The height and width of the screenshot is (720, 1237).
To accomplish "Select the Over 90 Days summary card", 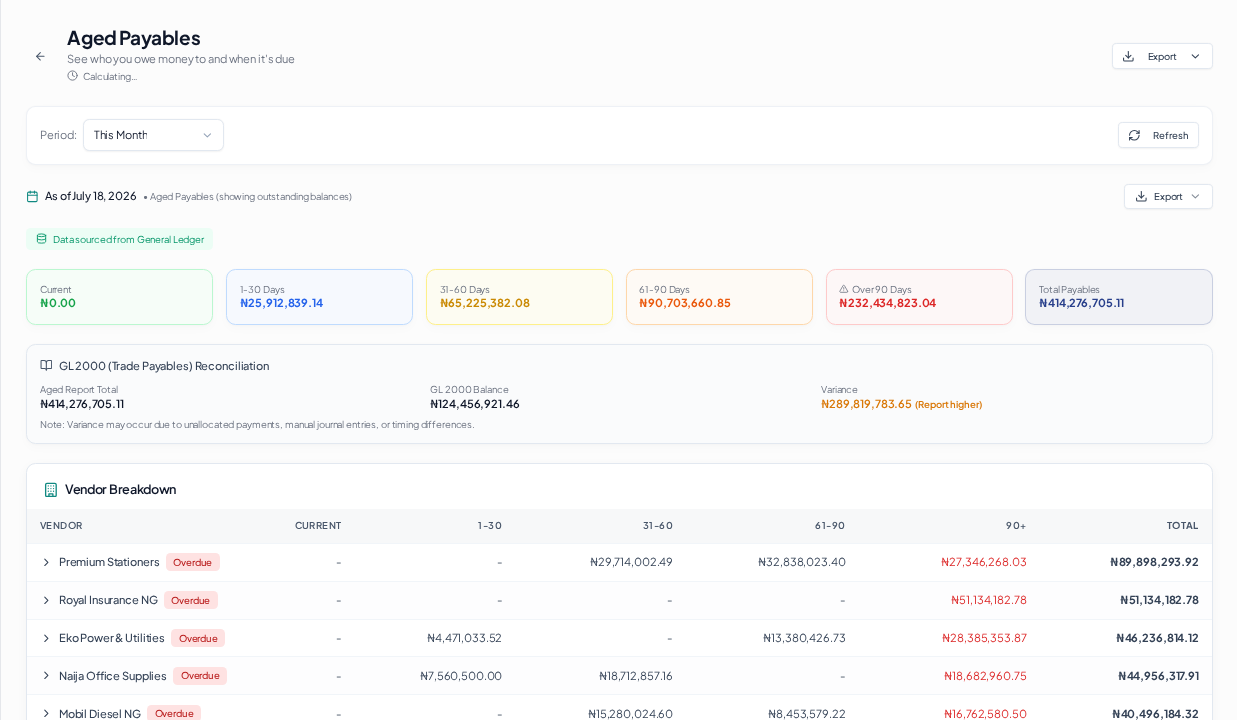I will (919, 297).
